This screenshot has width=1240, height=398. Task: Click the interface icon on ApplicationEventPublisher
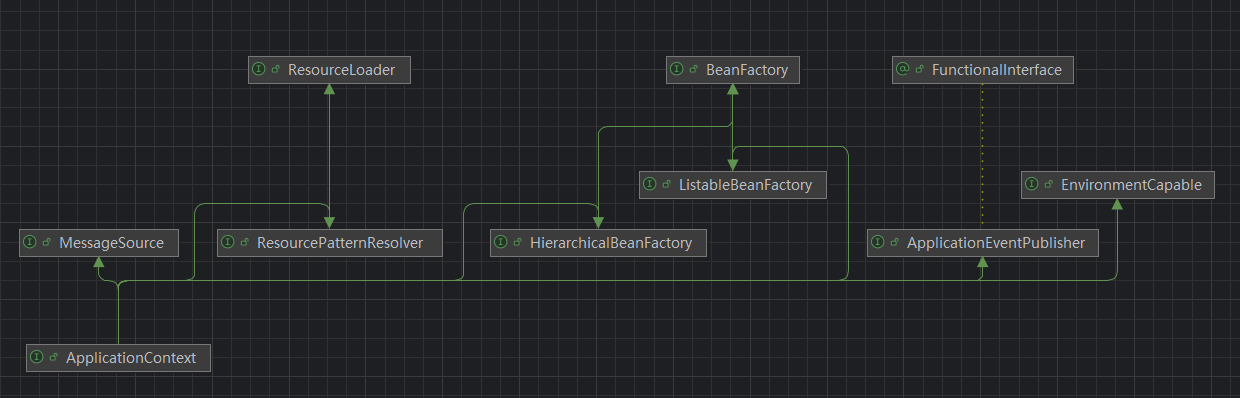pos(878,243)
